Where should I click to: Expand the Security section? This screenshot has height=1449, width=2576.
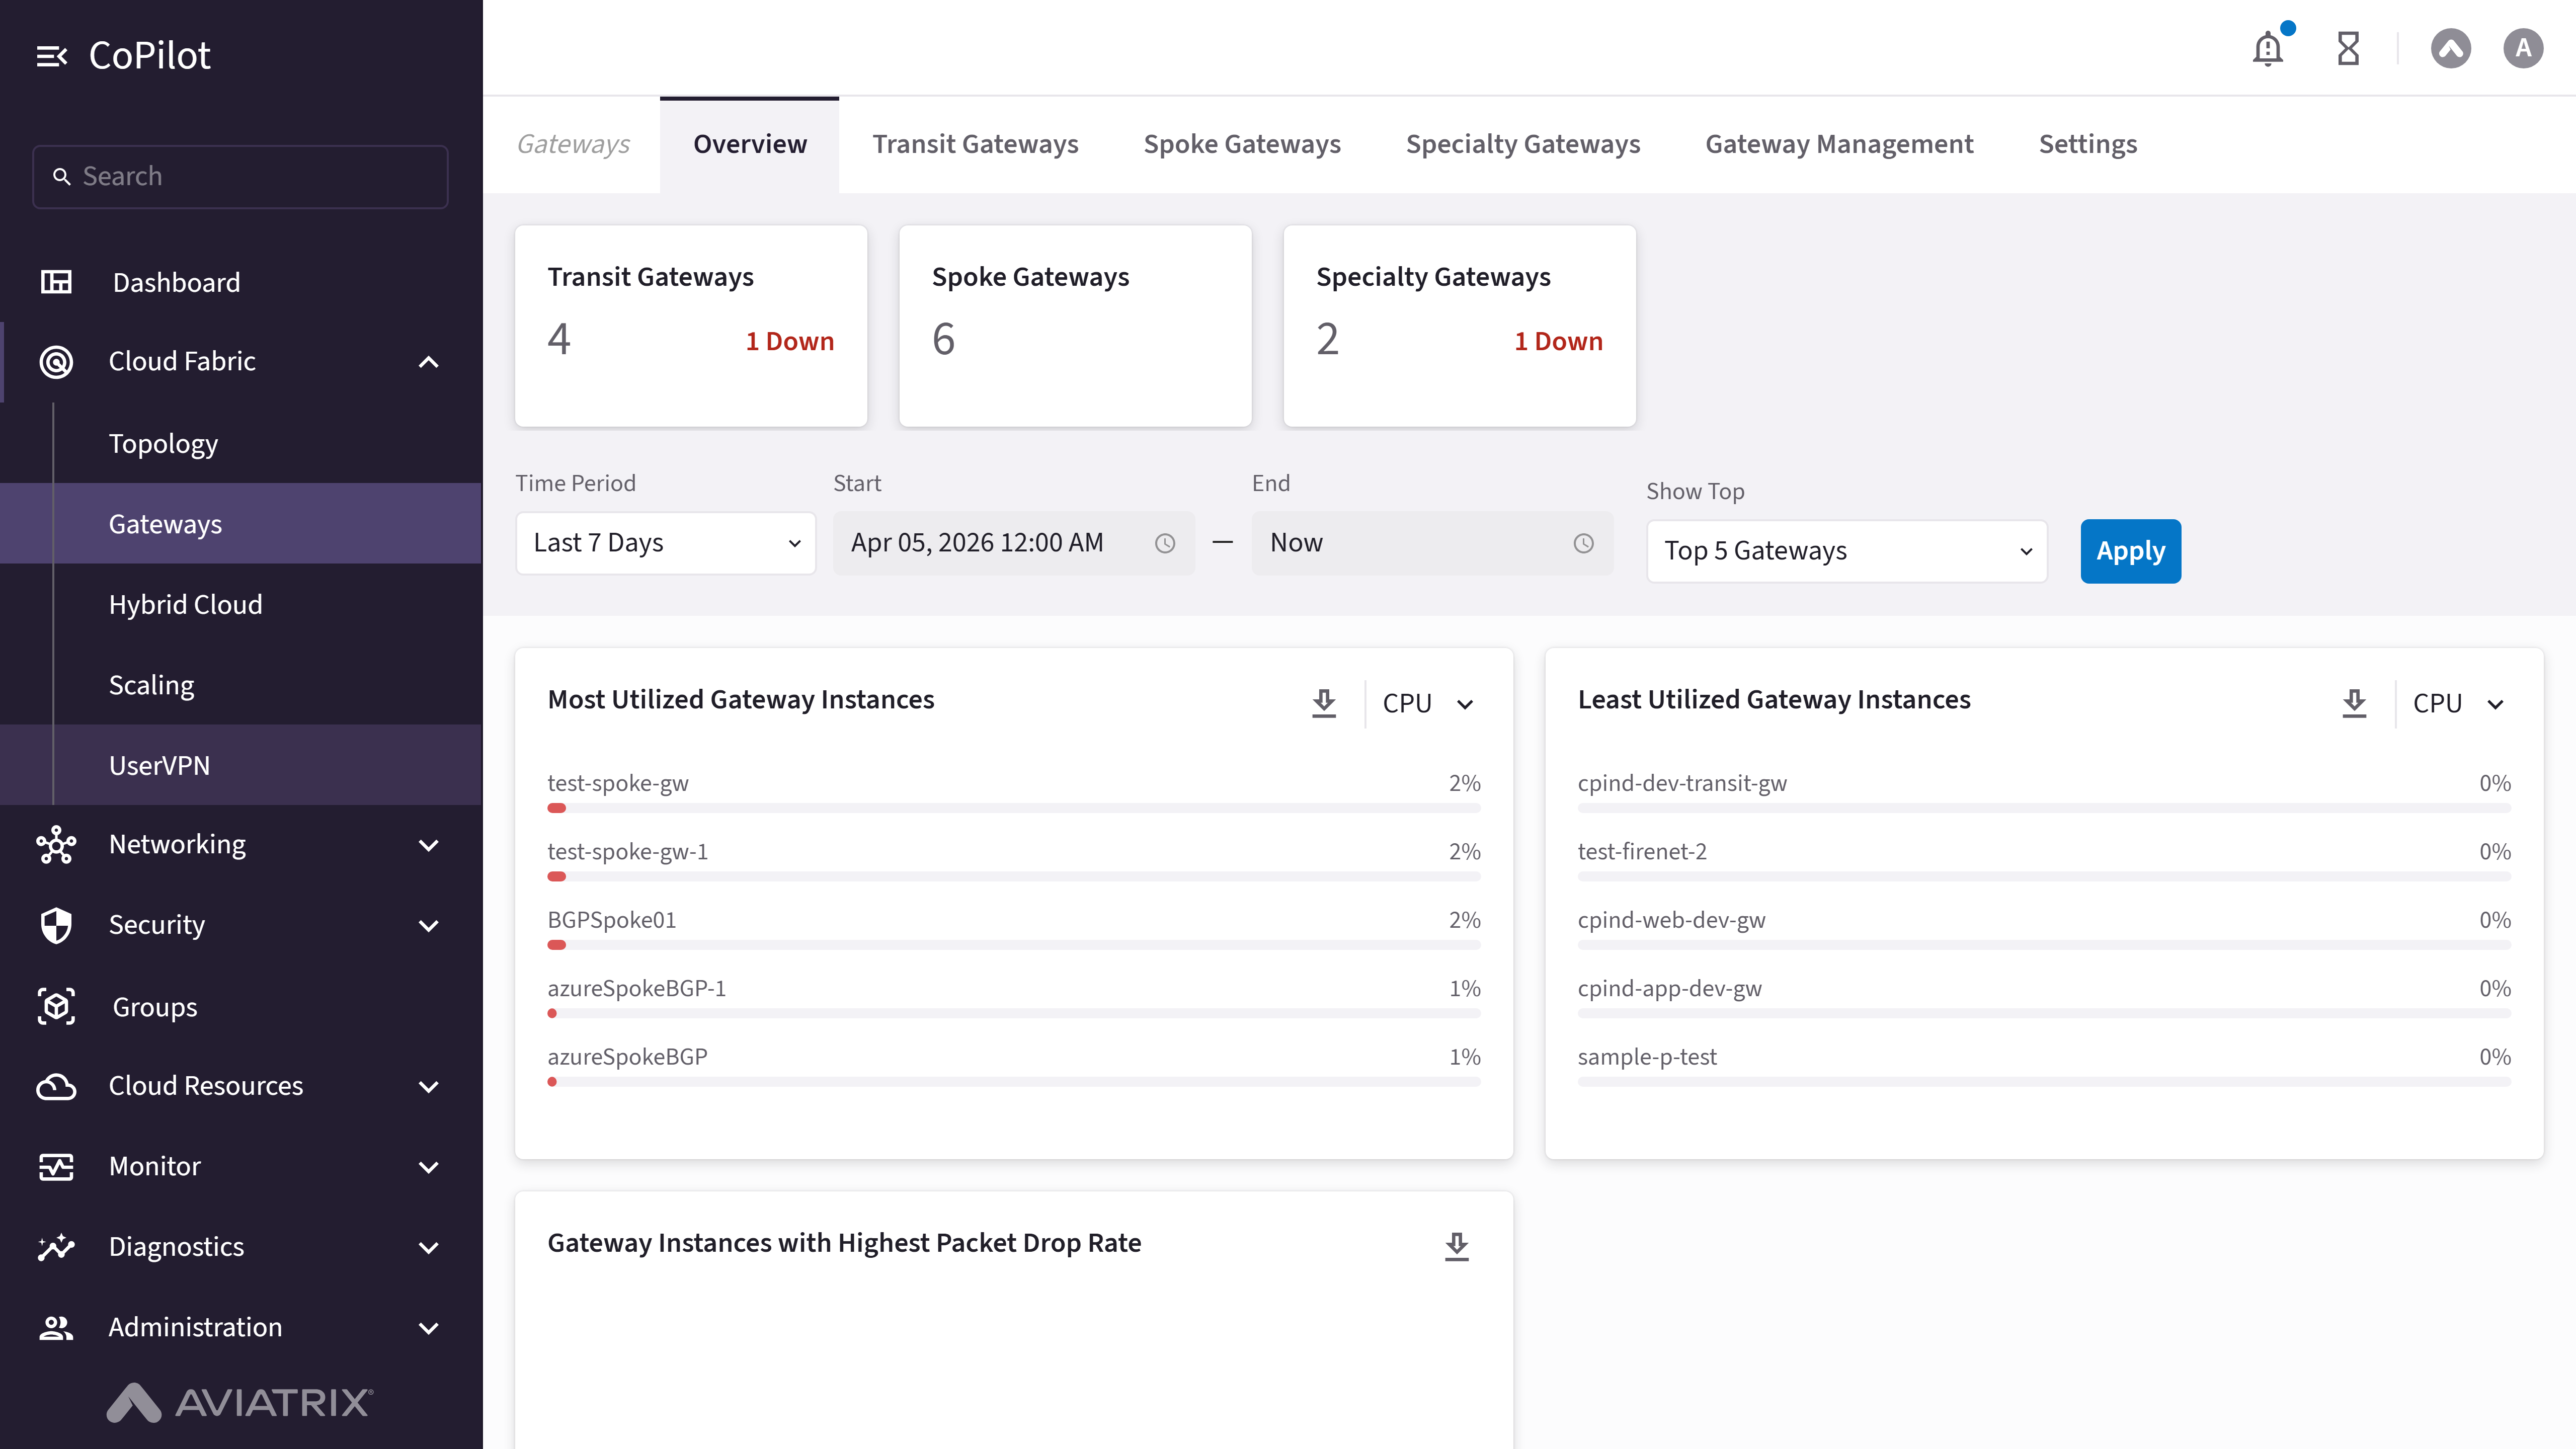click(x=429, y=926)
